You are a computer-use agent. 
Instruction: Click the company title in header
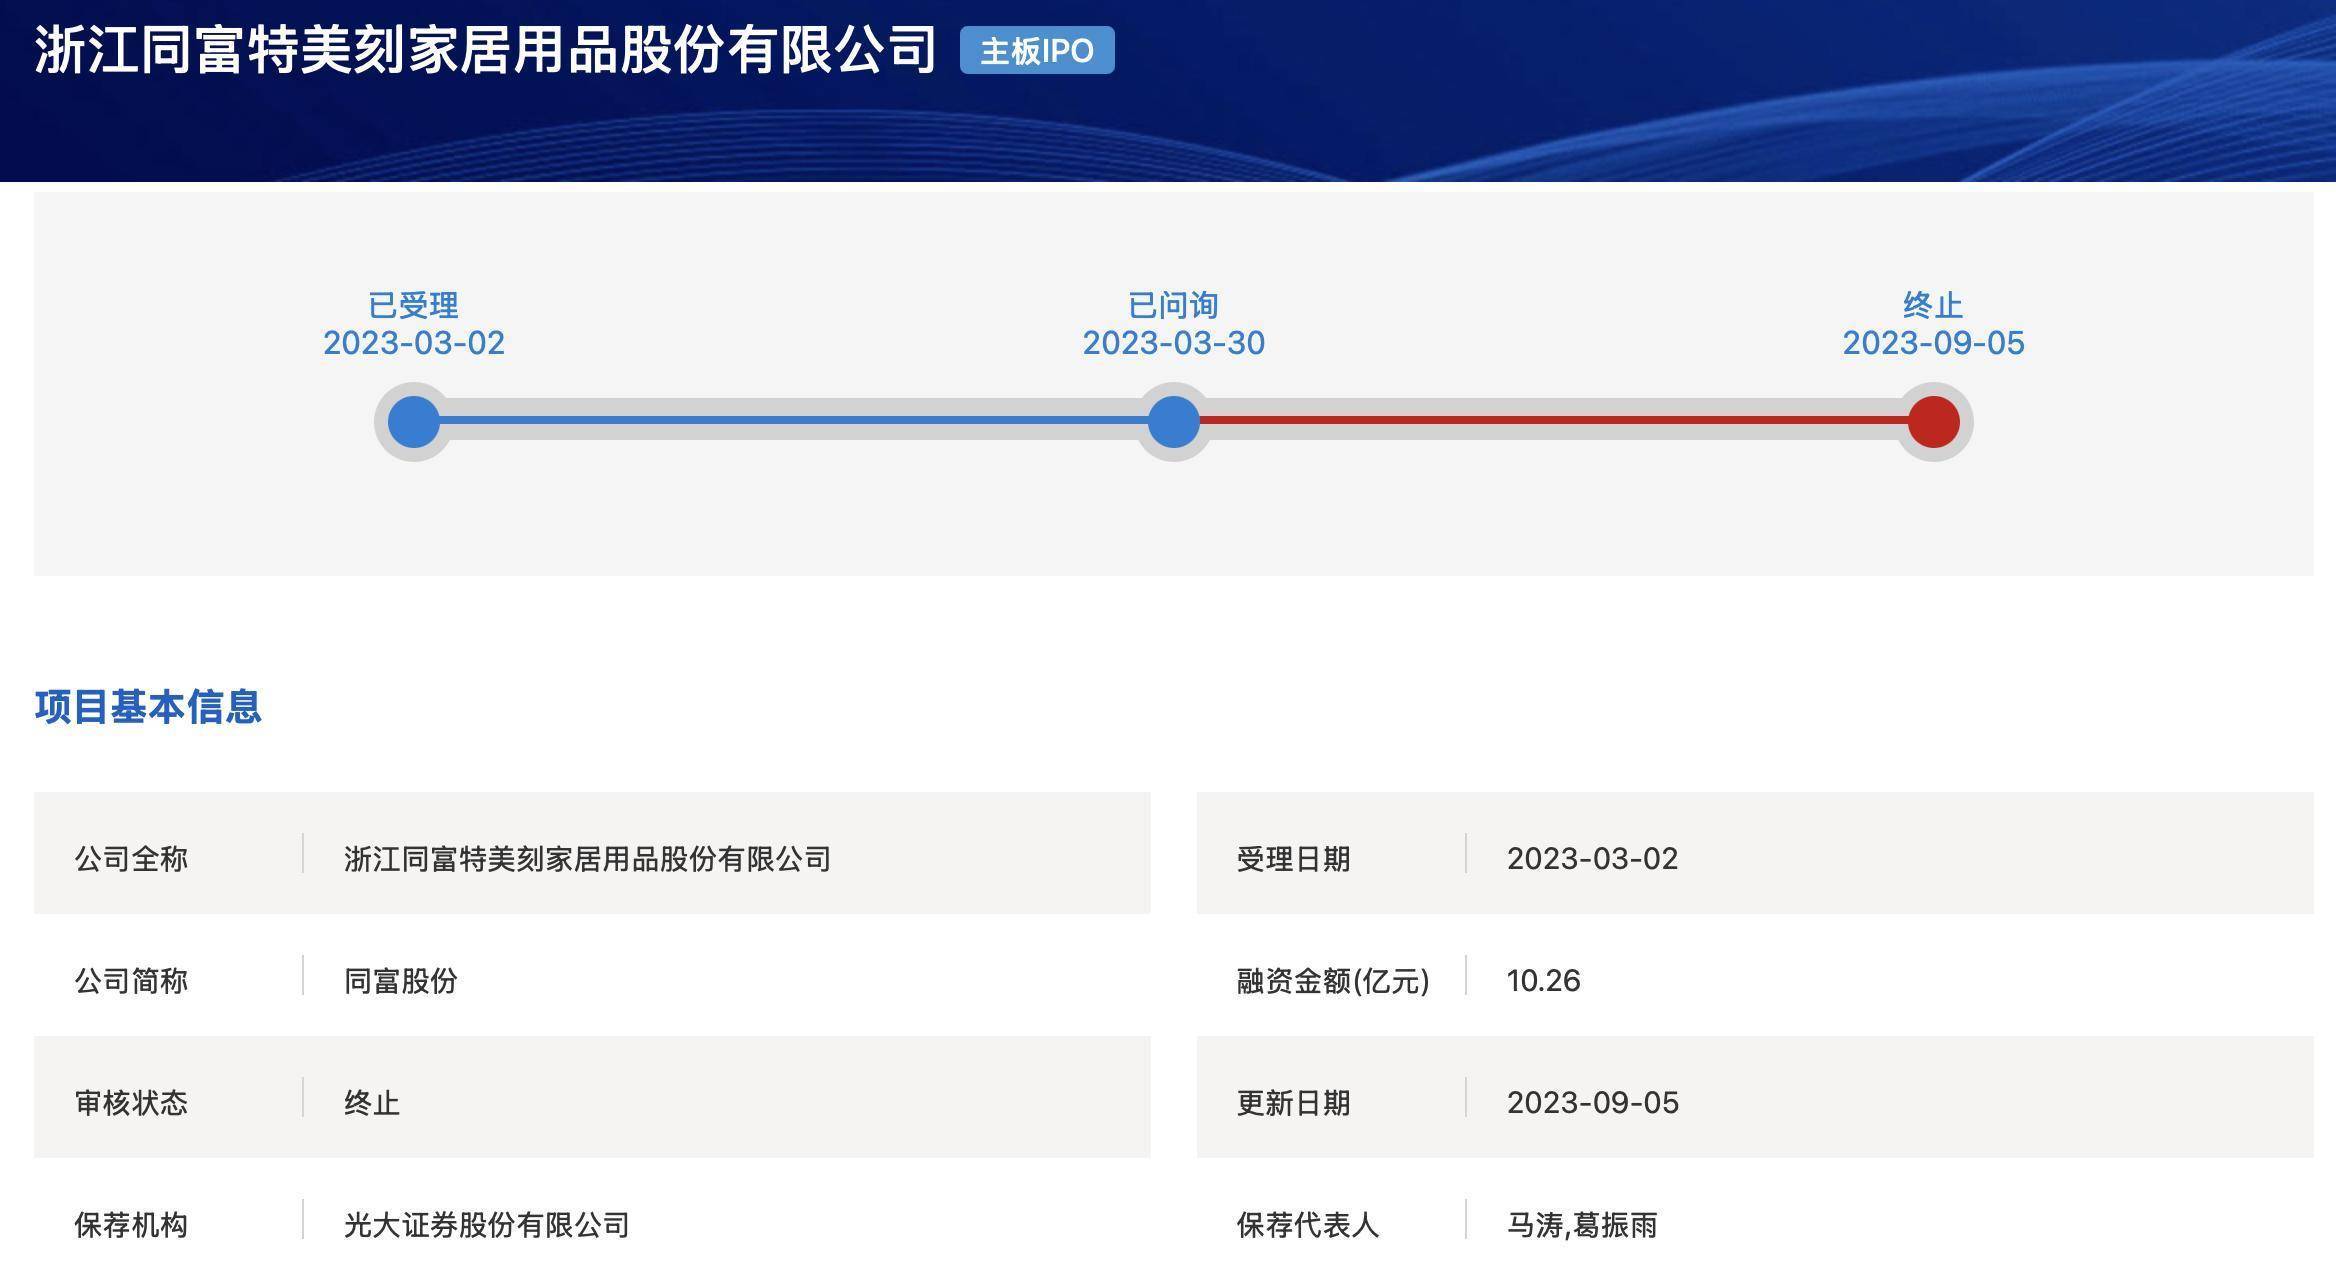pyautogui.click(x=485, y=50)
